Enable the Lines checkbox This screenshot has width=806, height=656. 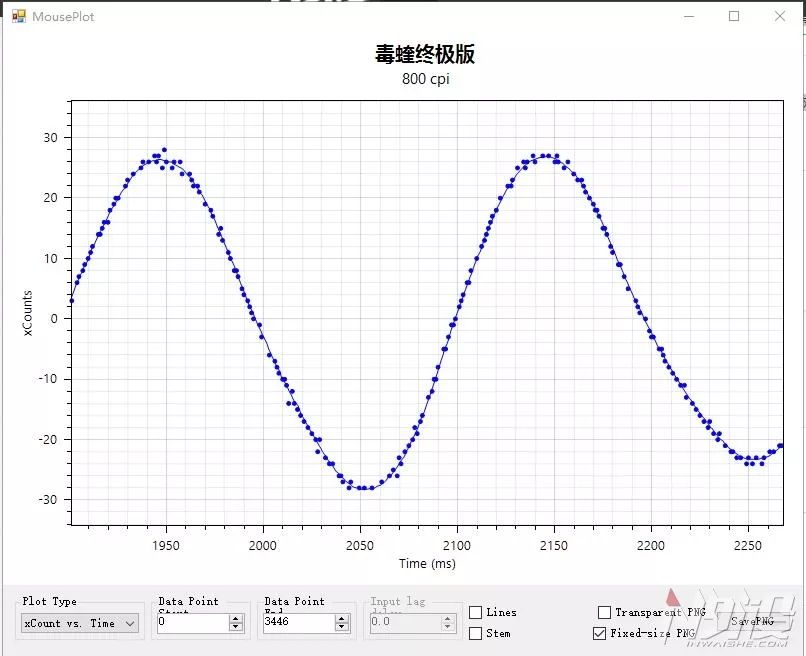pyautogui.click(x=476, y=612)
